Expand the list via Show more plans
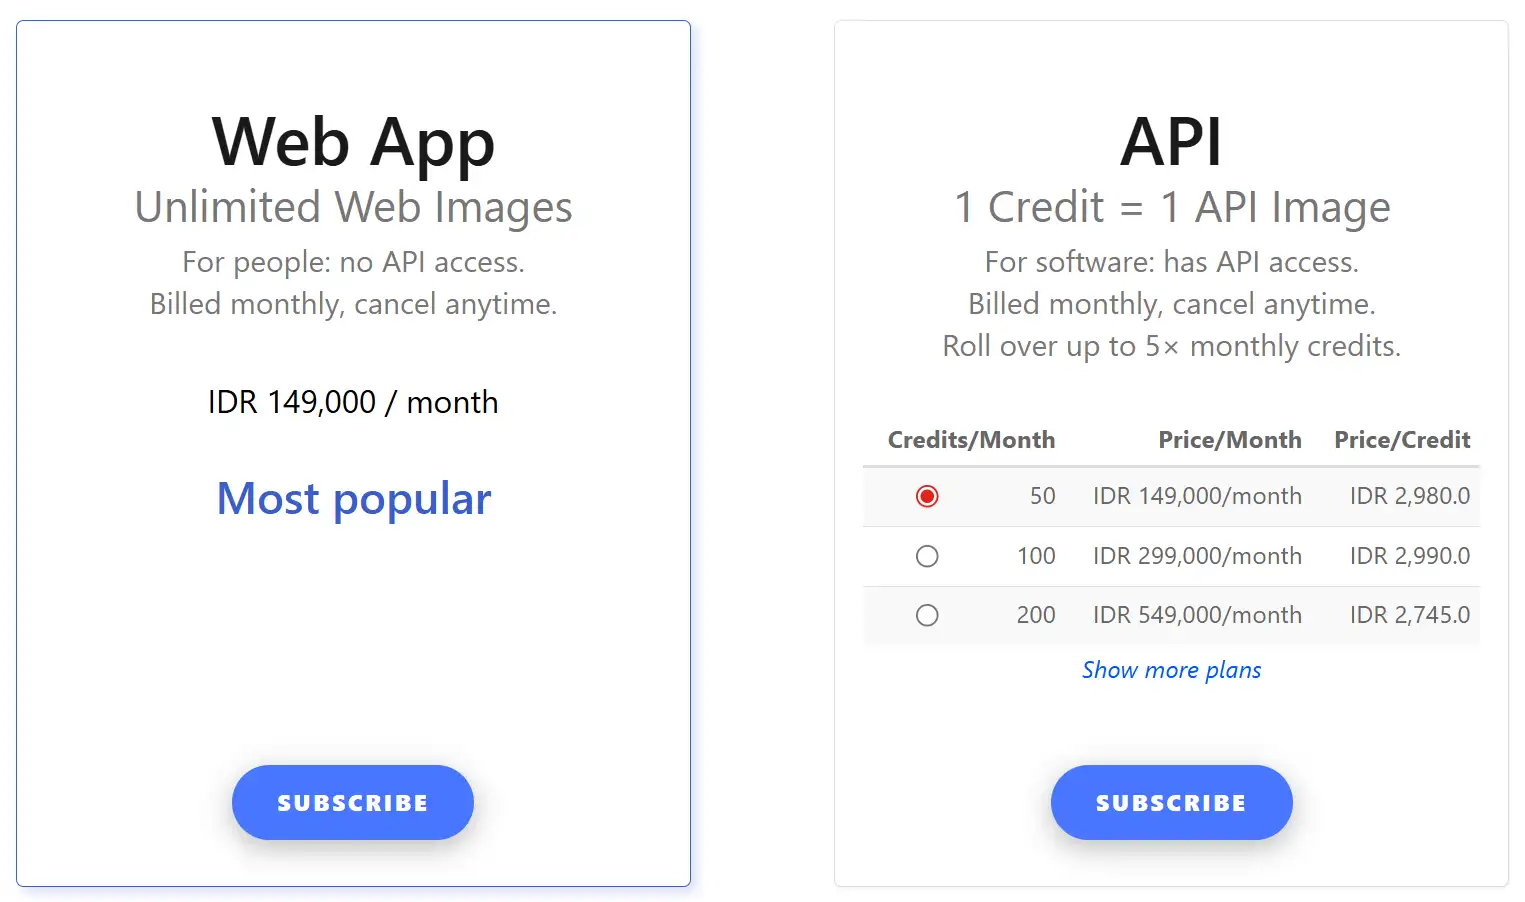The image size is (1525, 902). (1171, 670)
